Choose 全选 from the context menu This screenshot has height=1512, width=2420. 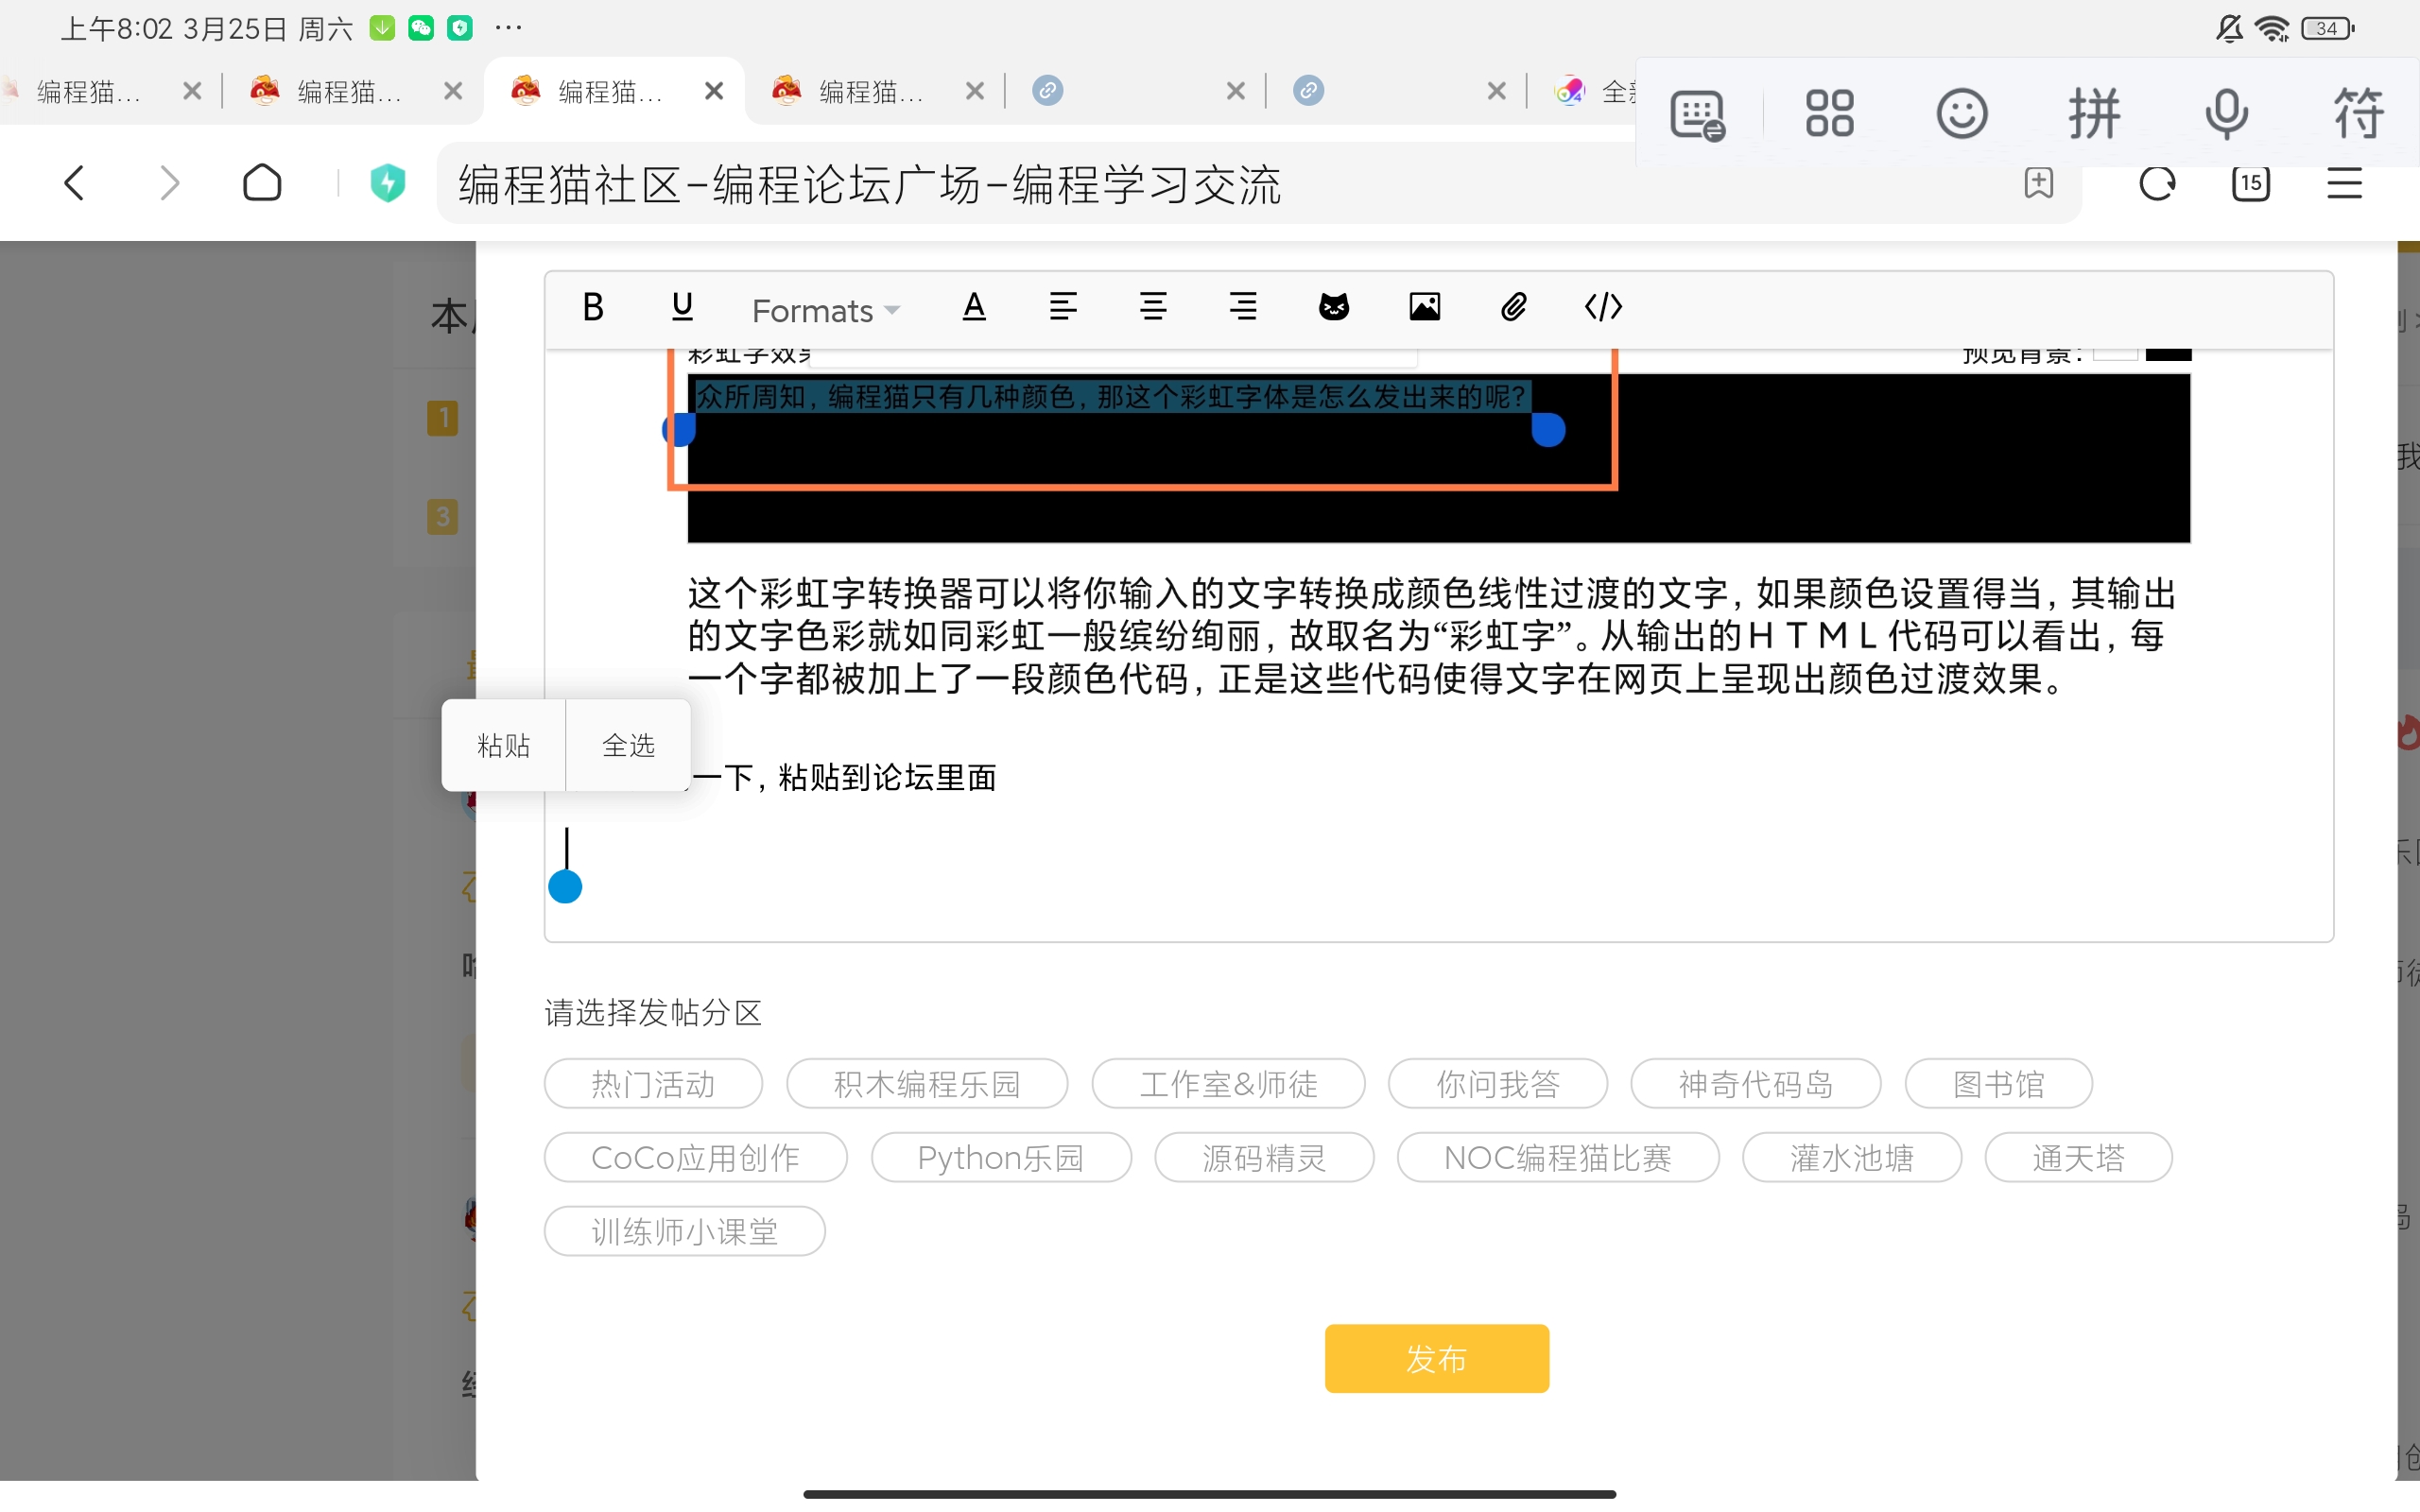click(629, 745)
